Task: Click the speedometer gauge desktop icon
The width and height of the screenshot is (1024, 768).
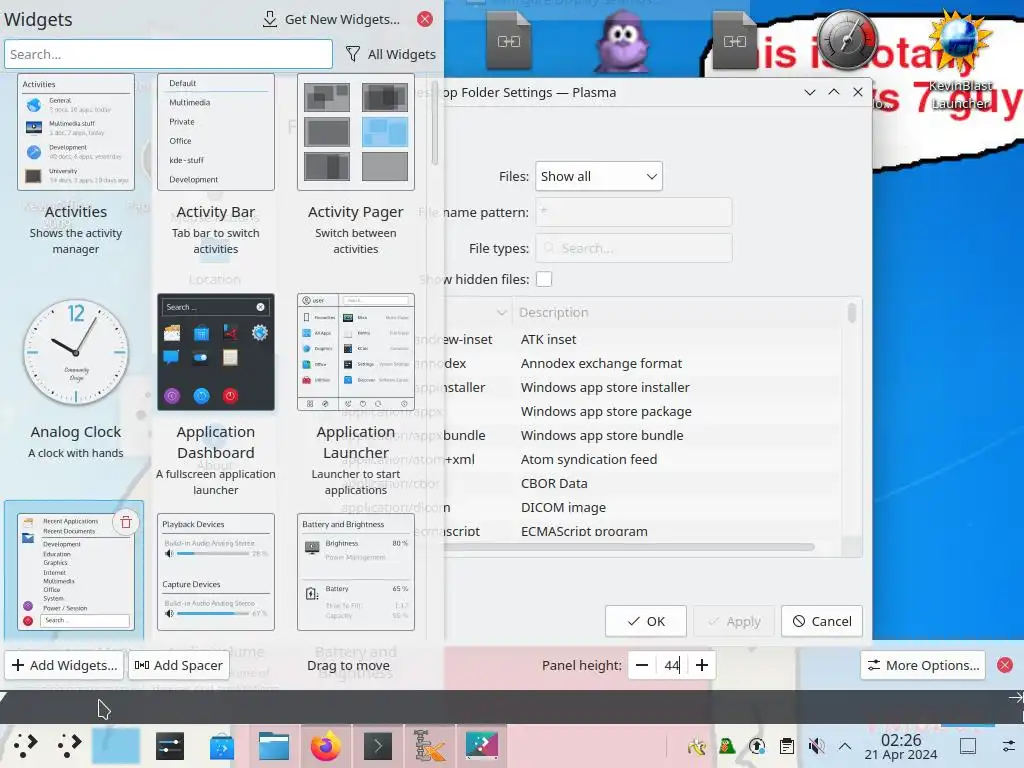Action: pyautogui.click(x=848, y=40)
